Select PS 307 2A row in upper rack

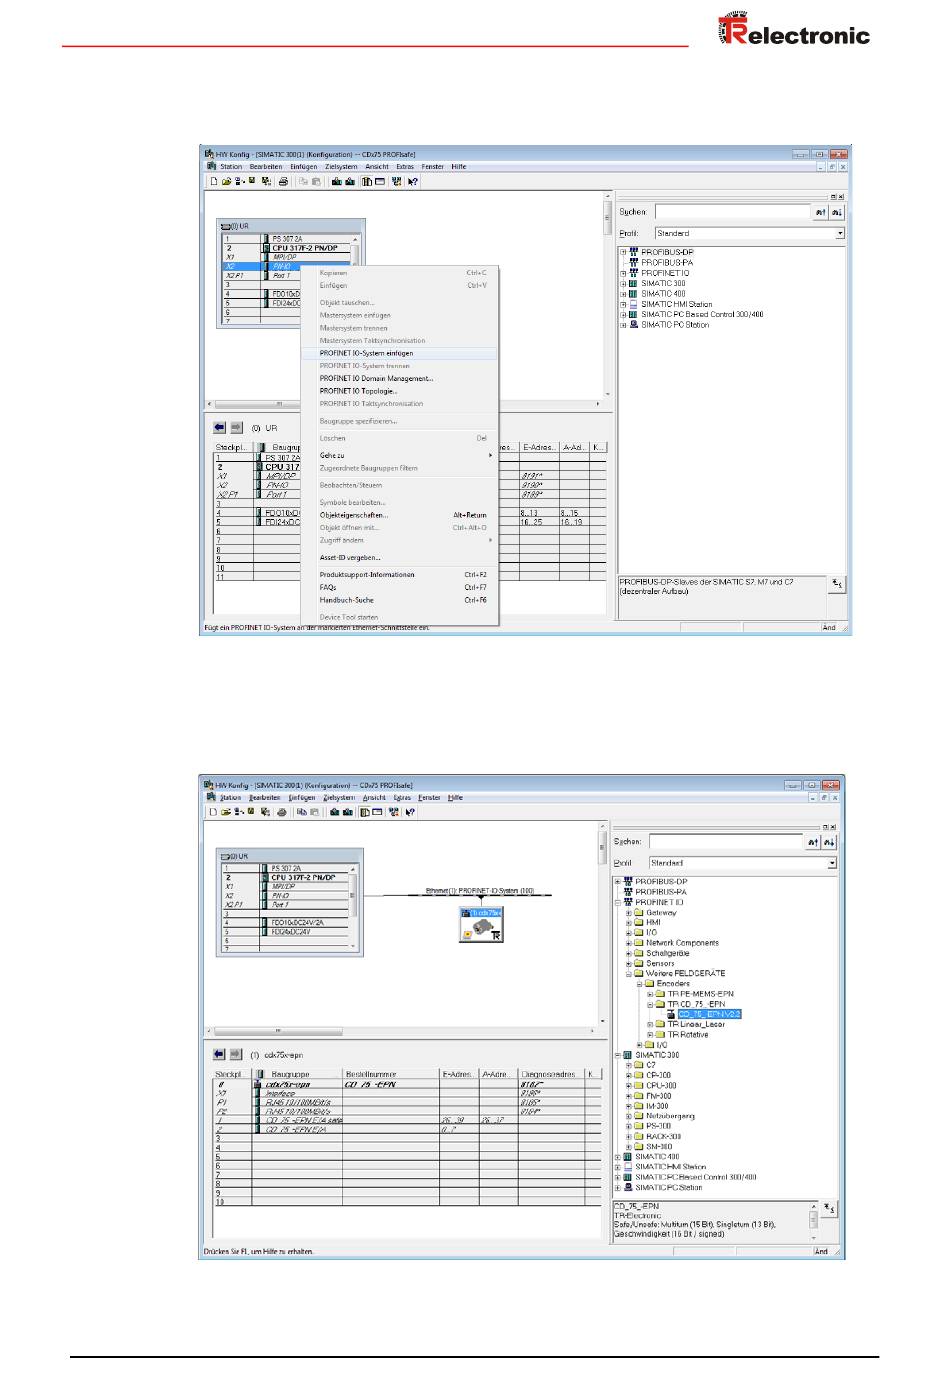[290, 239]
